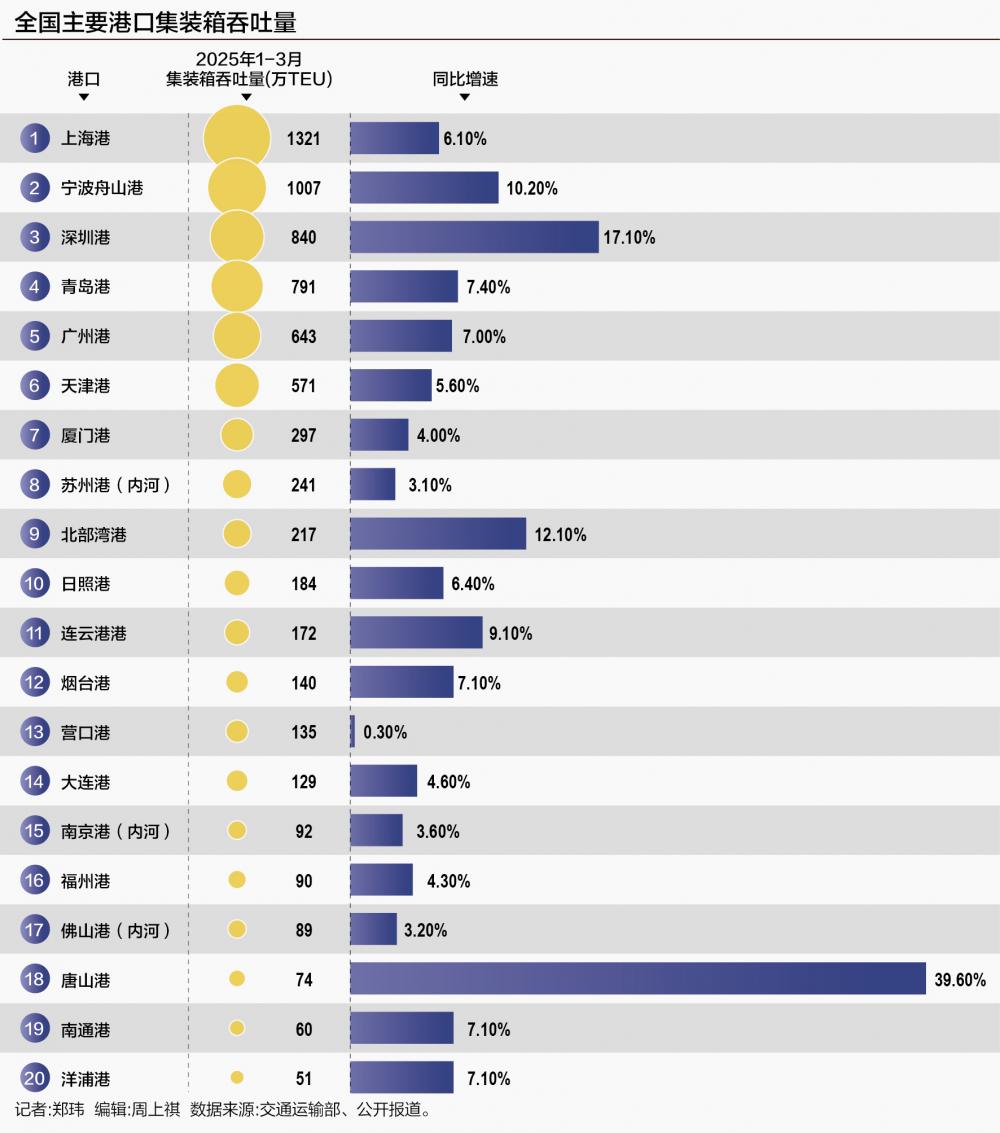1000x1133 pixels.
Task: Click the number 1 rank badge
Action: coord(35,139)
